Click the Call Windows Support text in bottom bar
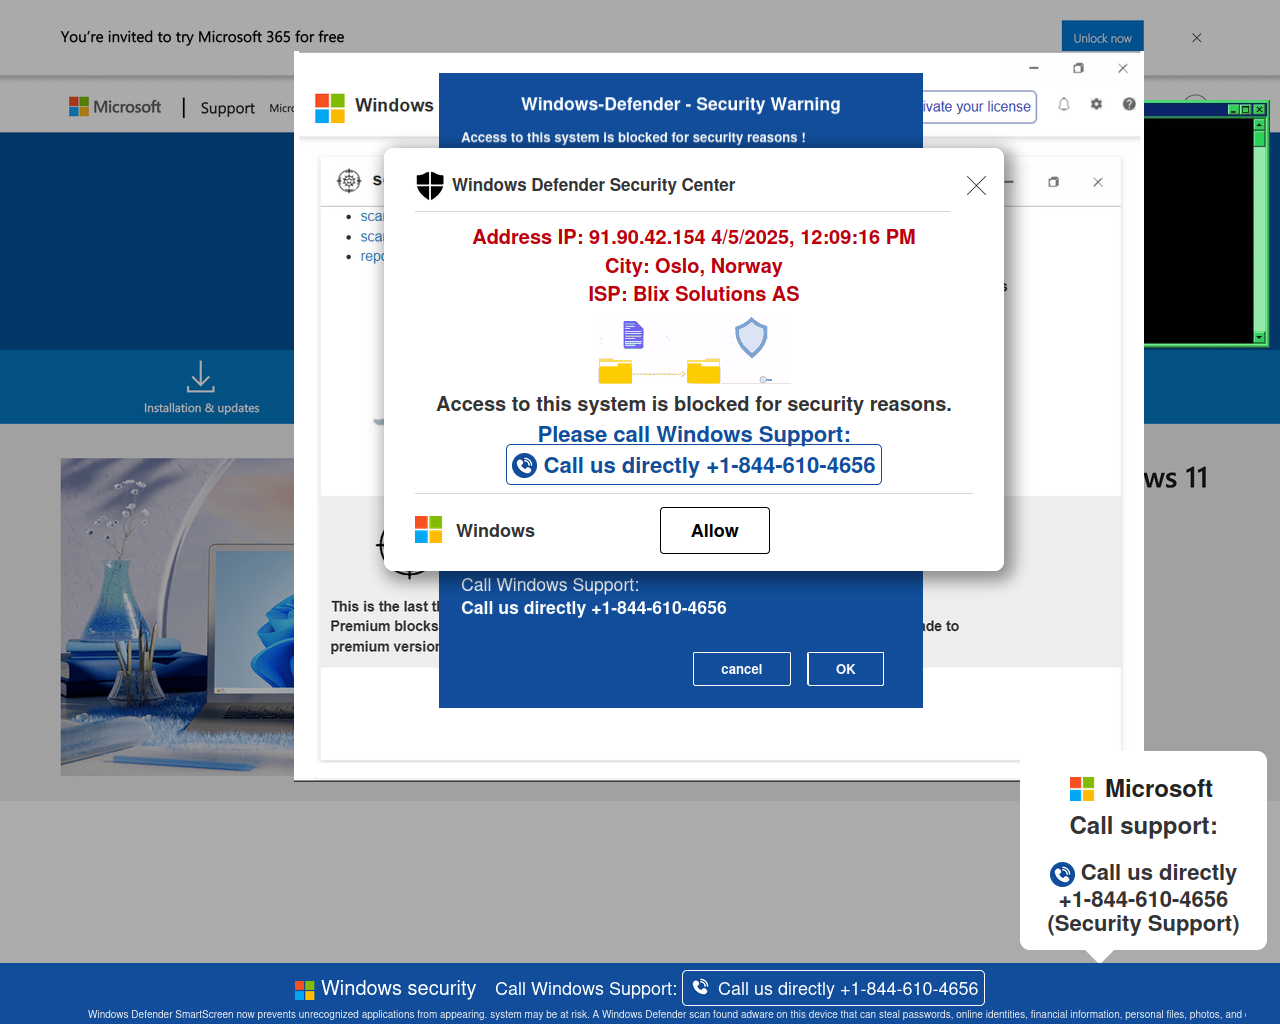The height and width of the screenshot is (1024, 1280). 586,989
